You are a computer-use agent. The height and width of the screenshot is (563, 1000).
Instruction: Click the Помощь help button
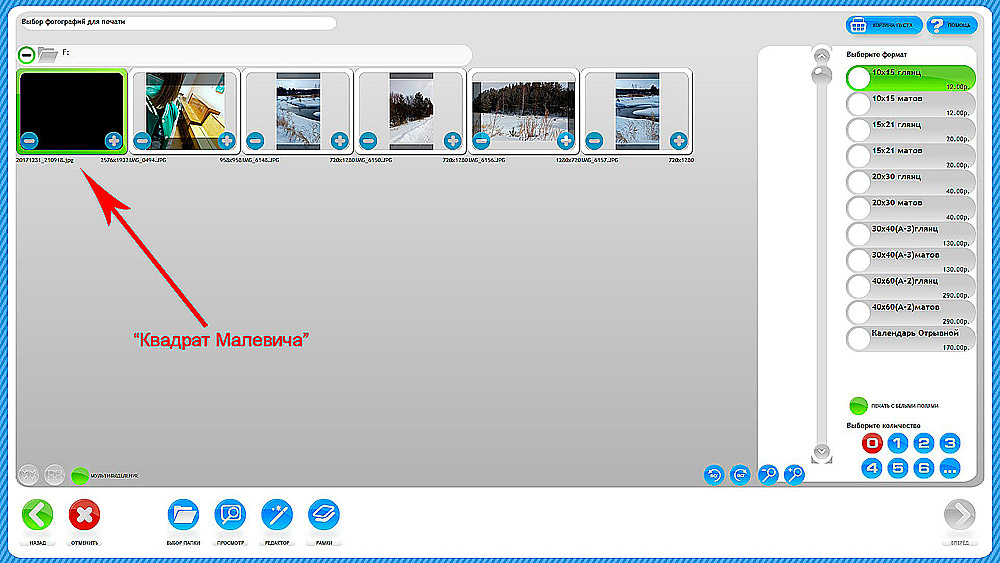948,25
